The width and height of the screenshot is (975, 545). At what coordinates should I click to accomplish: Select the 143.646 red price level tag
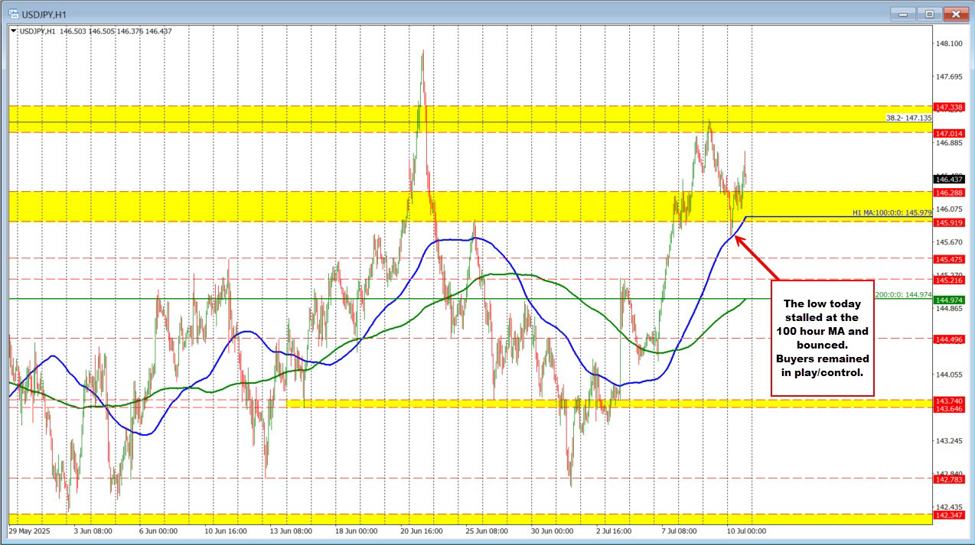point(950,408)
